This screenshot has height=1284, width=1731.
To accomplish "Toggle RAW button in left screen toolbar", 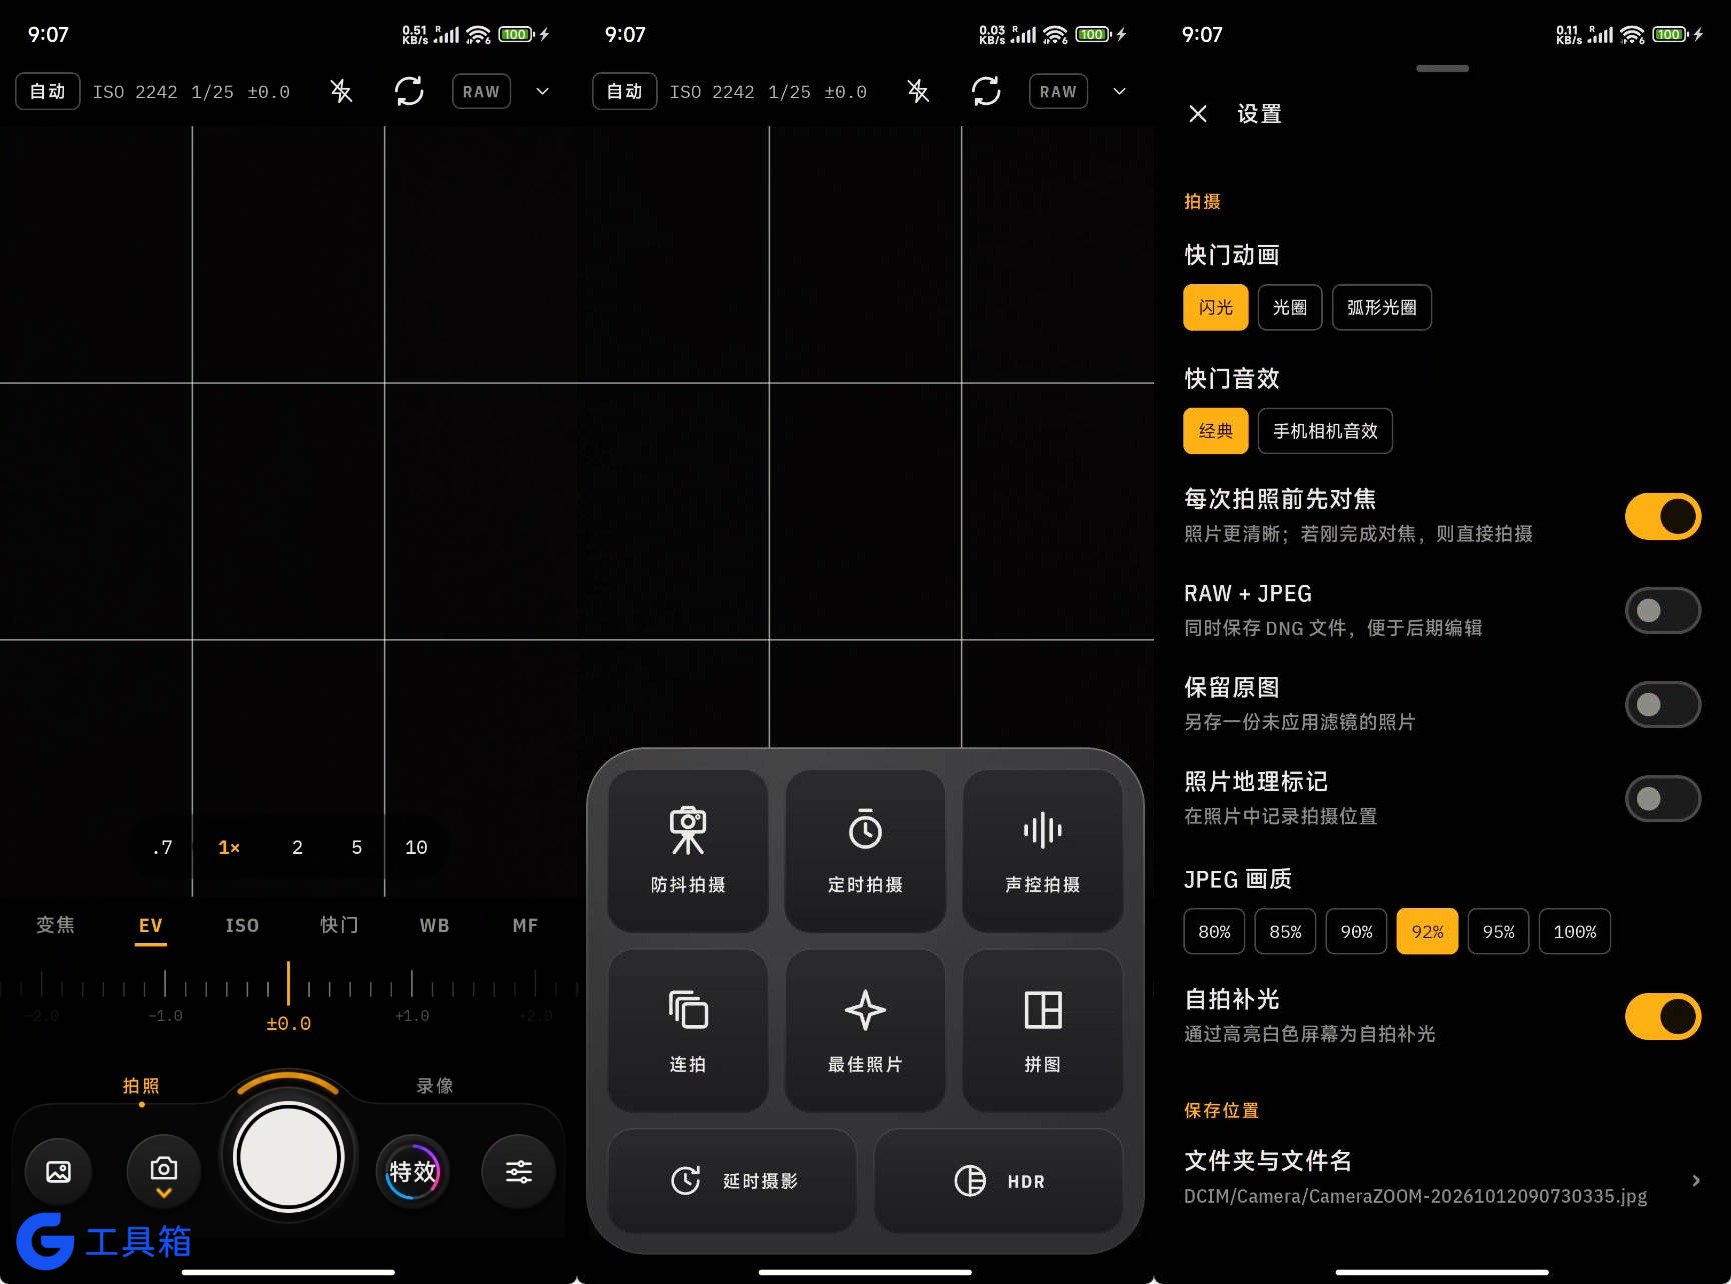I will [x=481, y=92].
